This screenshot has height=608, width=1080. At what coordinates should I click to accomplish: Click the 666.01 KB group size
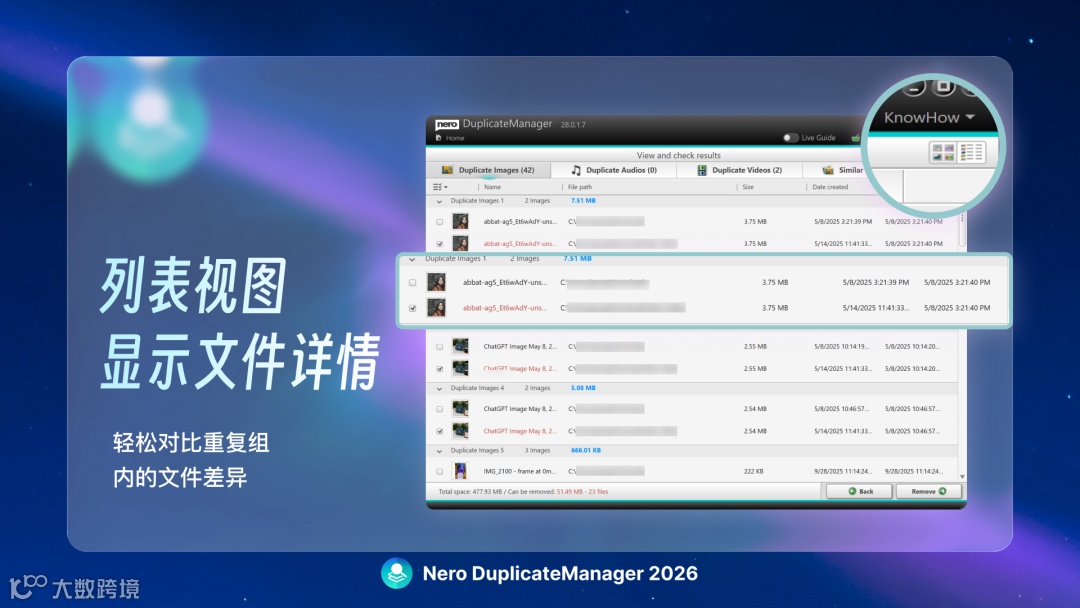[585, 450]
